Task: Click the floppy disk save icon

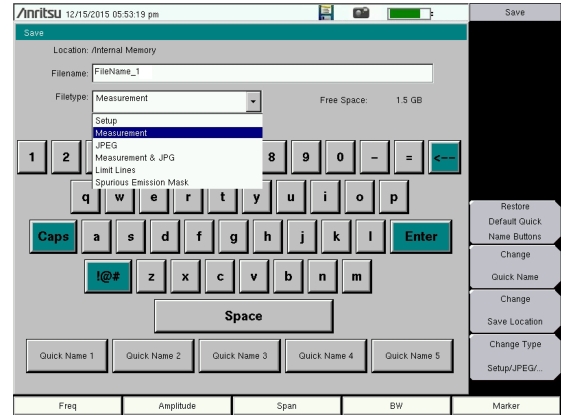Action: tap(326, 13)
